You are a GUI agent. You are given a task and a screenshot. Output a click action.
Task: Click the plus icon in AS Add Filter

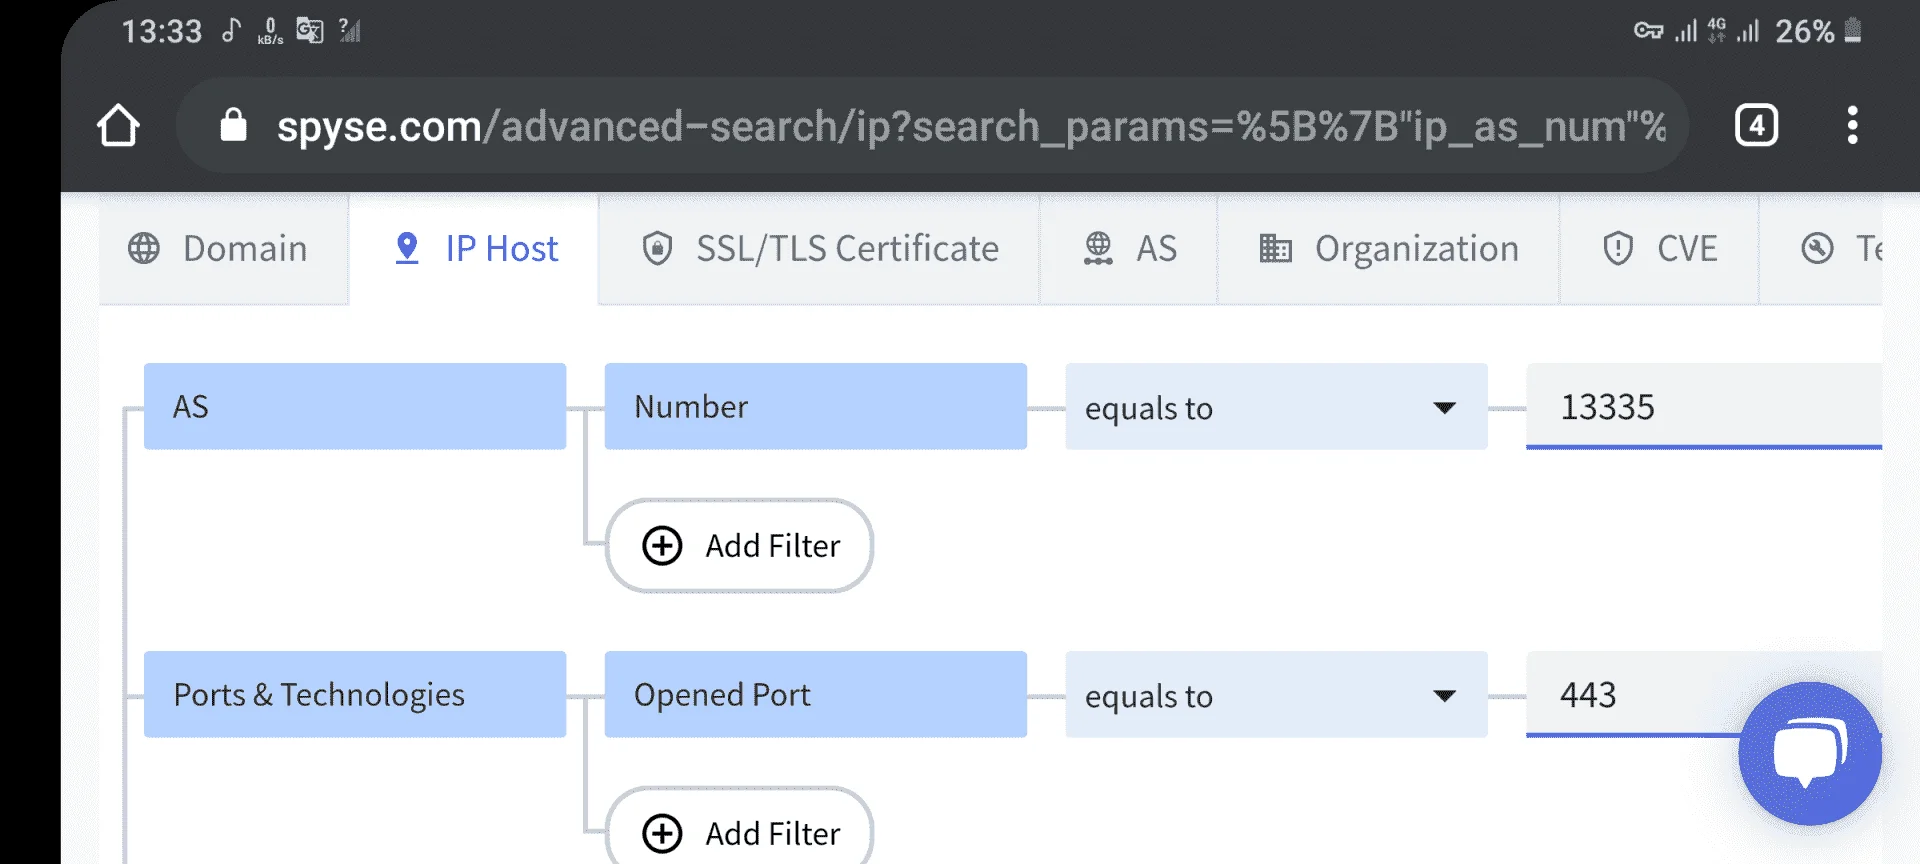click(x=662, y=546)
